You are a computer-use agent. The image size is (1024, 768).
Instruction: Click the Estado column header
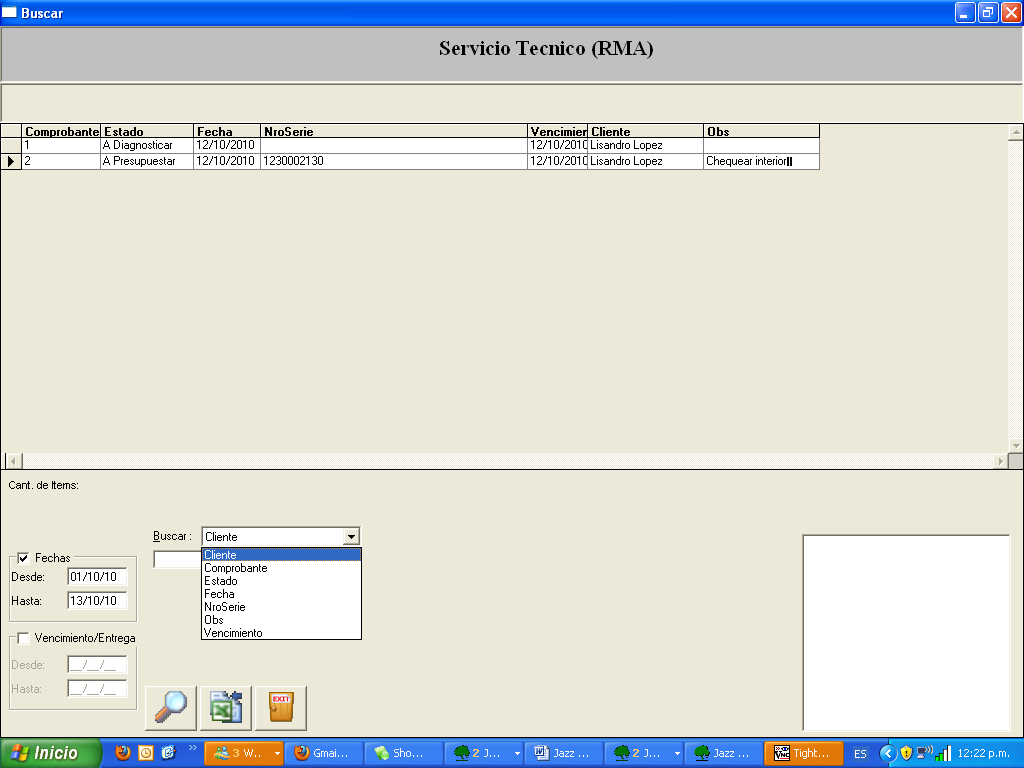coord(147,131)
